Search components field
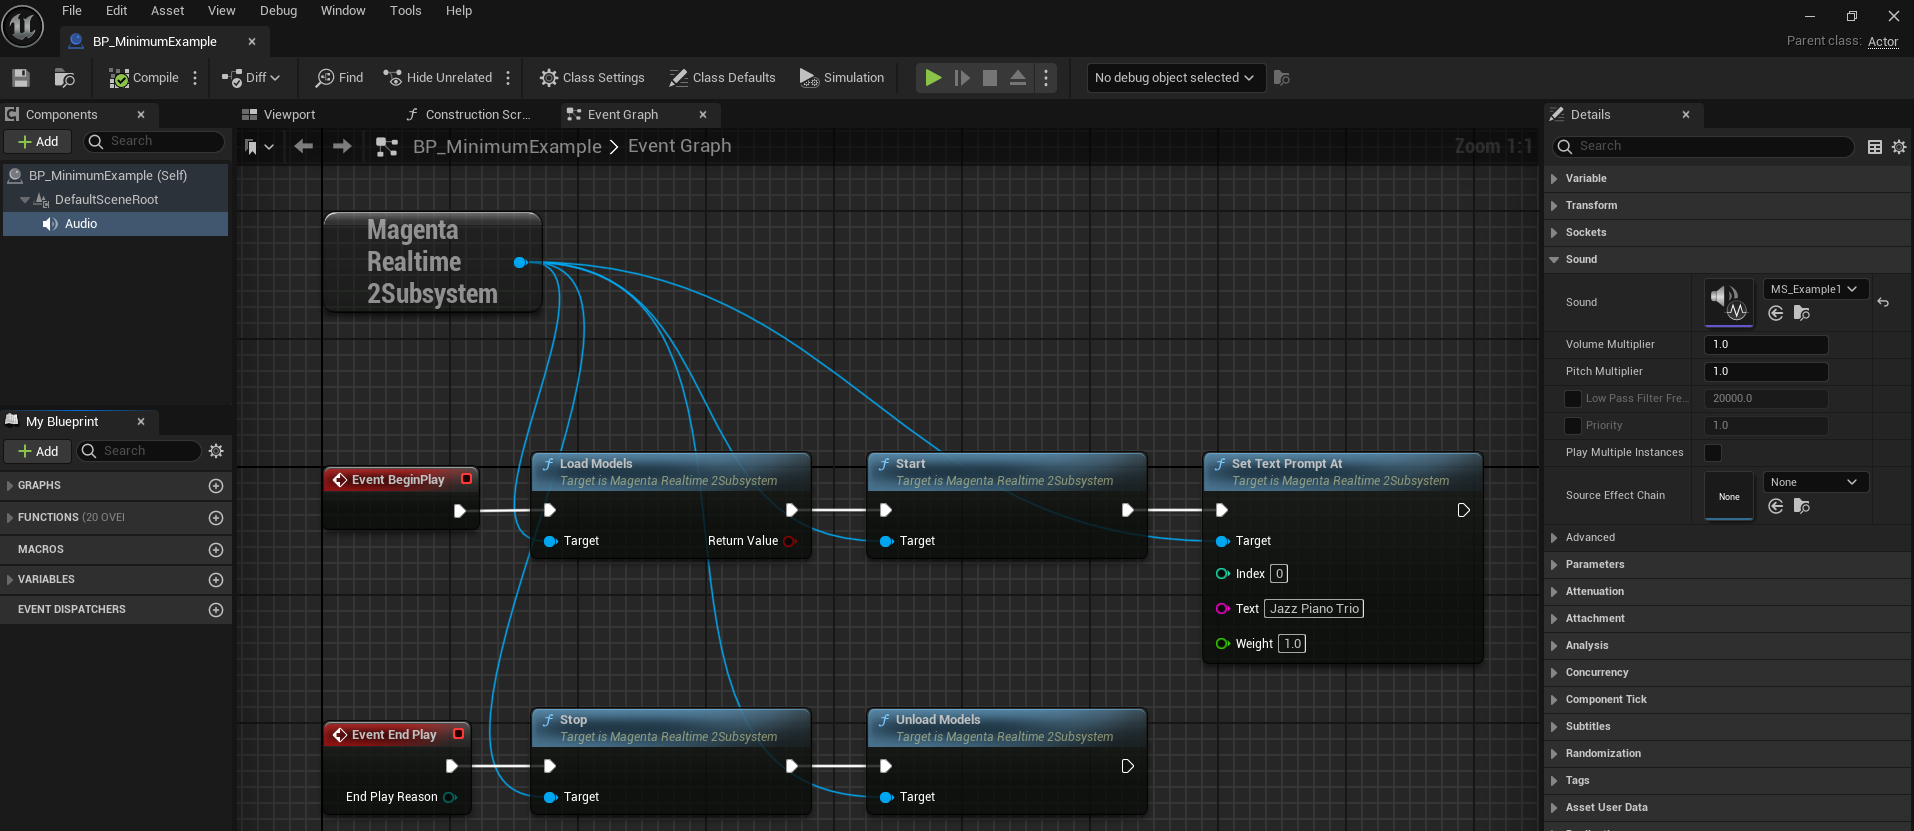This screenshot has width=1914, height=831. point(154,142)
